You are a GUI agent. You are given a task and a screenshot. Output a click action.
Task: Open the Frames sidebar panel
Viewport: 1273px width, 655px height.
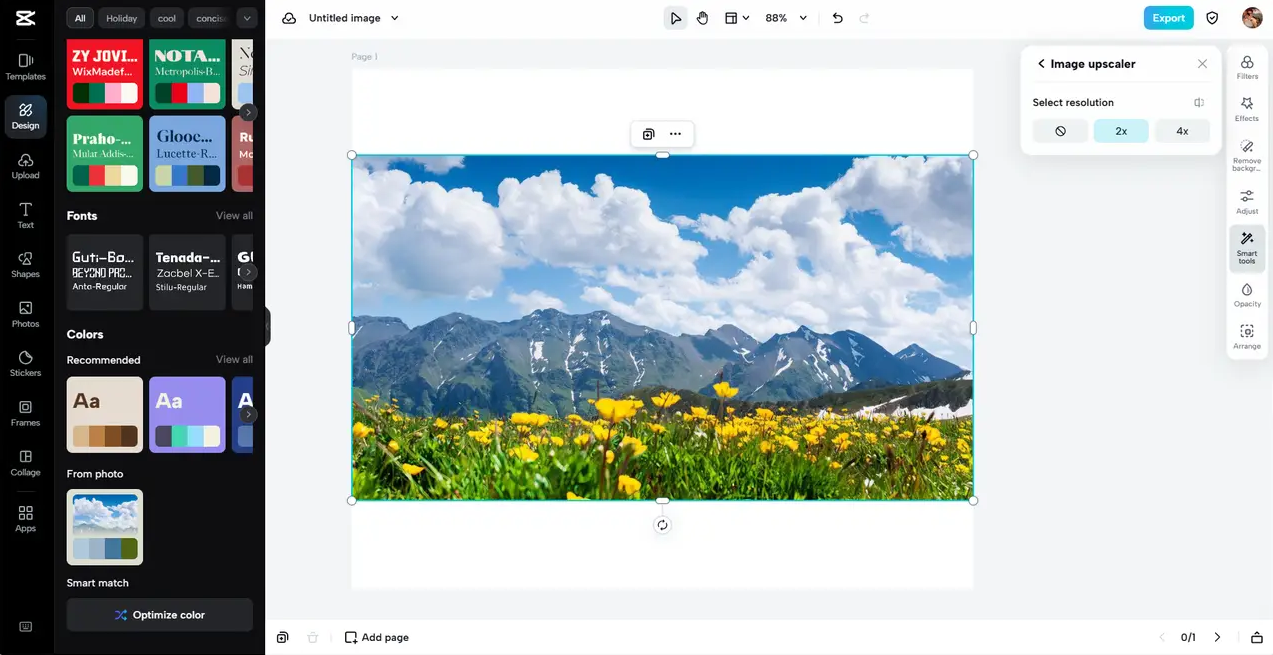[26, 413]
